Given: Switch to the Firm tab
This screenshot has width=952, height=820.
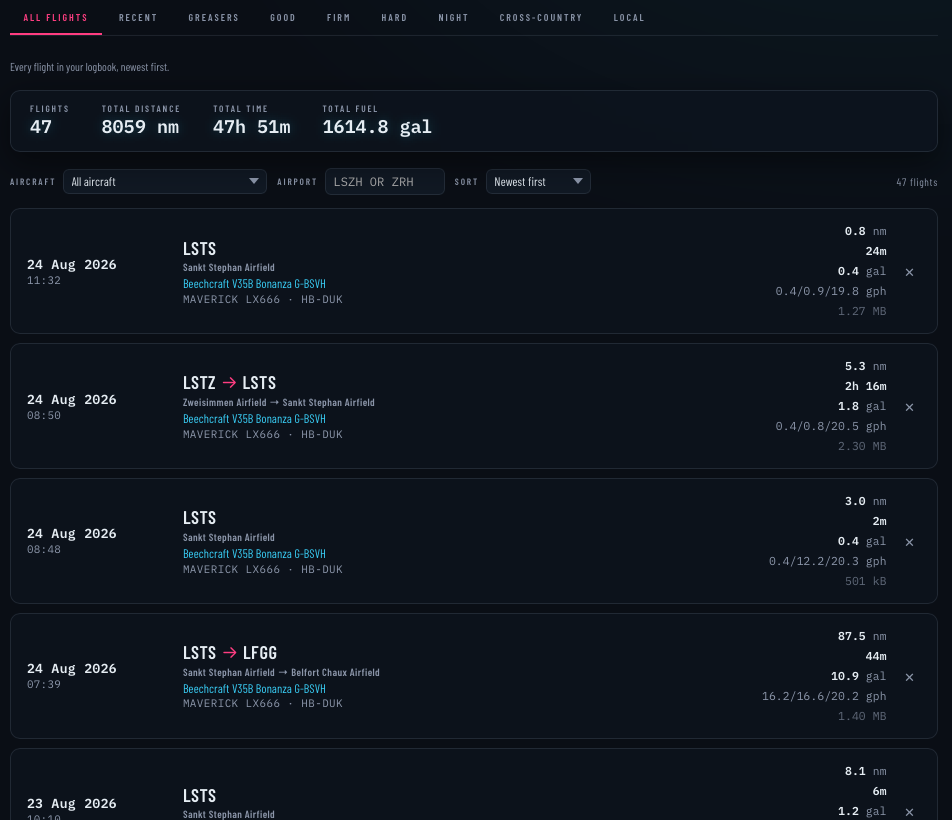Looking at the screenshot, I should coord(338,18).
